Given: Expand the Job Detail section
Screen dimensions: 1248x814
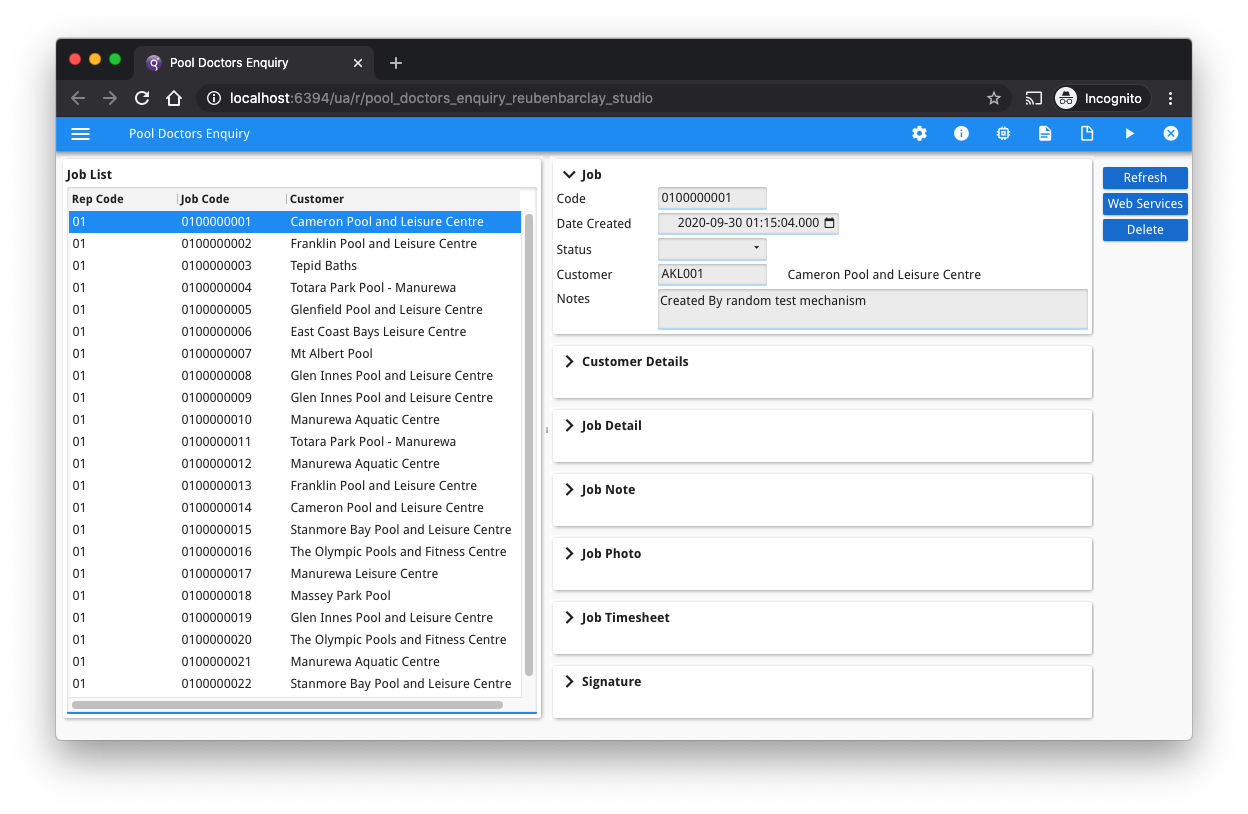Looking at the screenshot, I should (x=570, y=425).
